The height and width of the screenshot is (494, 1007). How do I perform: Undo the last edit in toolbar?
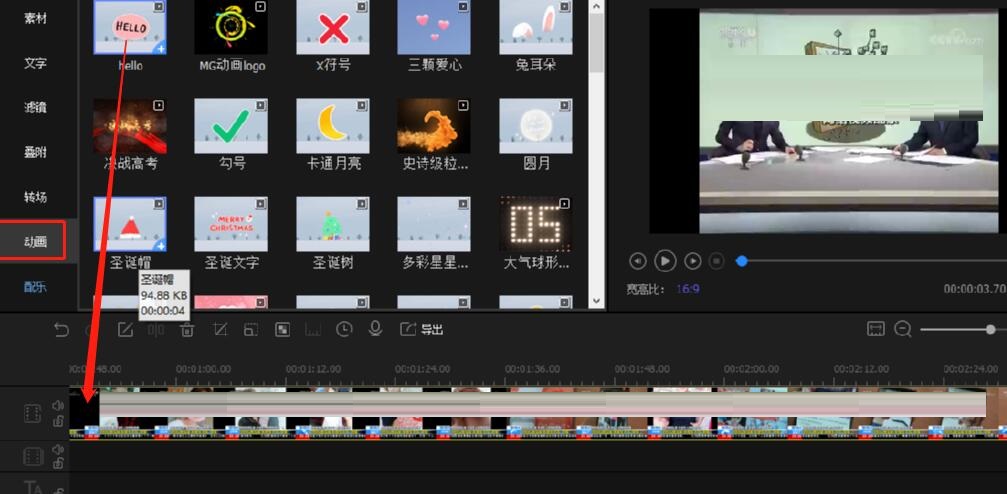pos(61,330)
